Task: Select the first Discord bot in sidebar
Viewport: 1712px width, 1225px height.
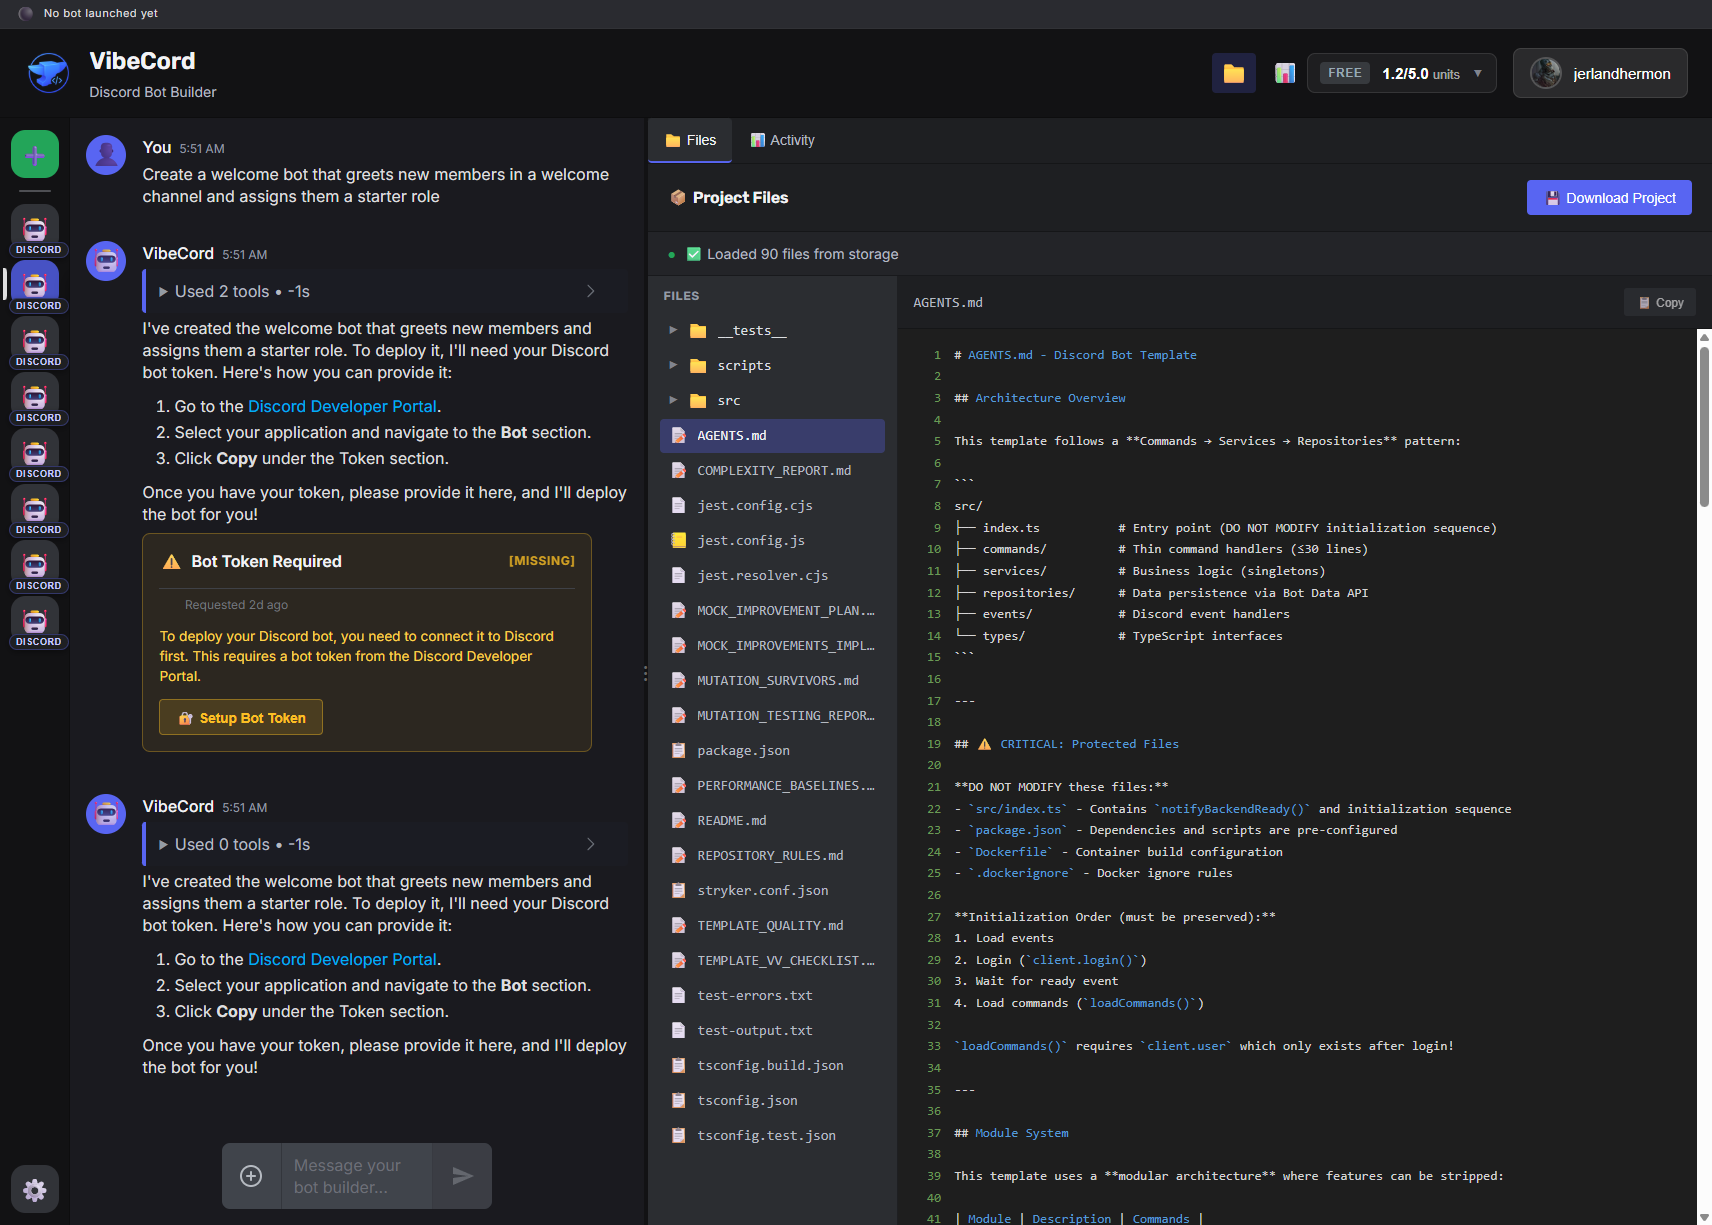Action: tap(35, 232)
